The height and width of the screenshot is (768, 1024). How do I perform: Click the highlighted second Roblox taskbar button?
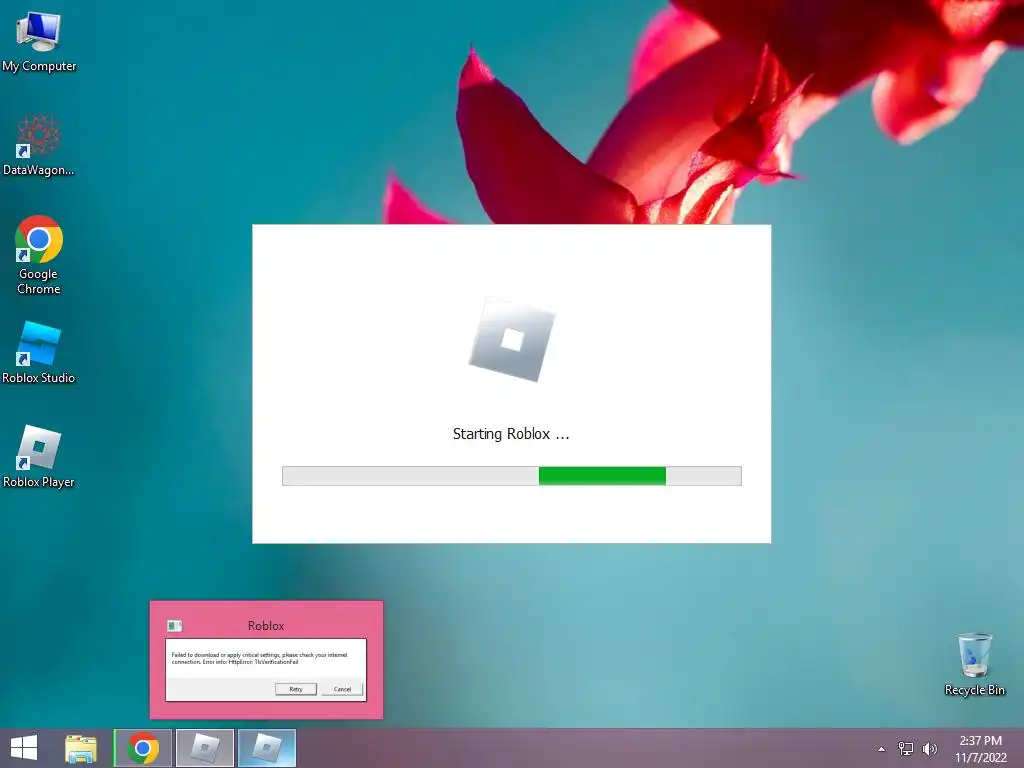click(x=267, y=748)
